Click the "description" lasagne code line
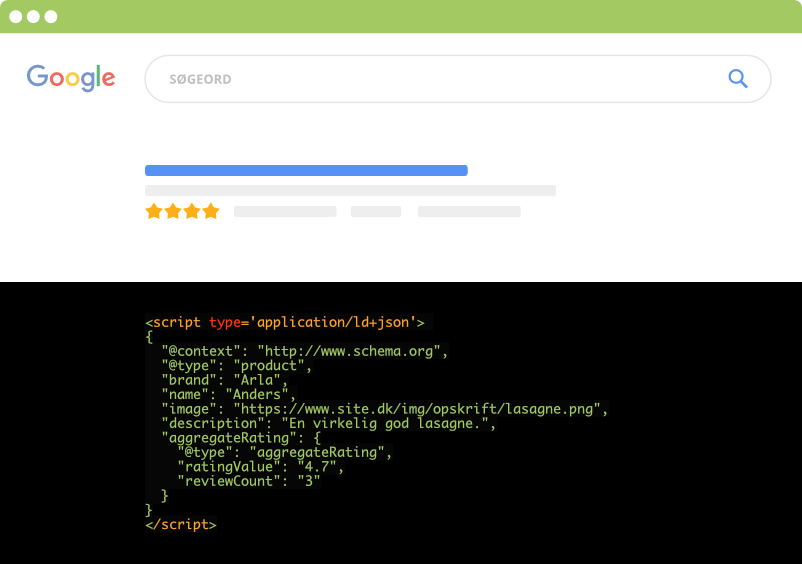The image size is (802, 564). coord(329,423)
